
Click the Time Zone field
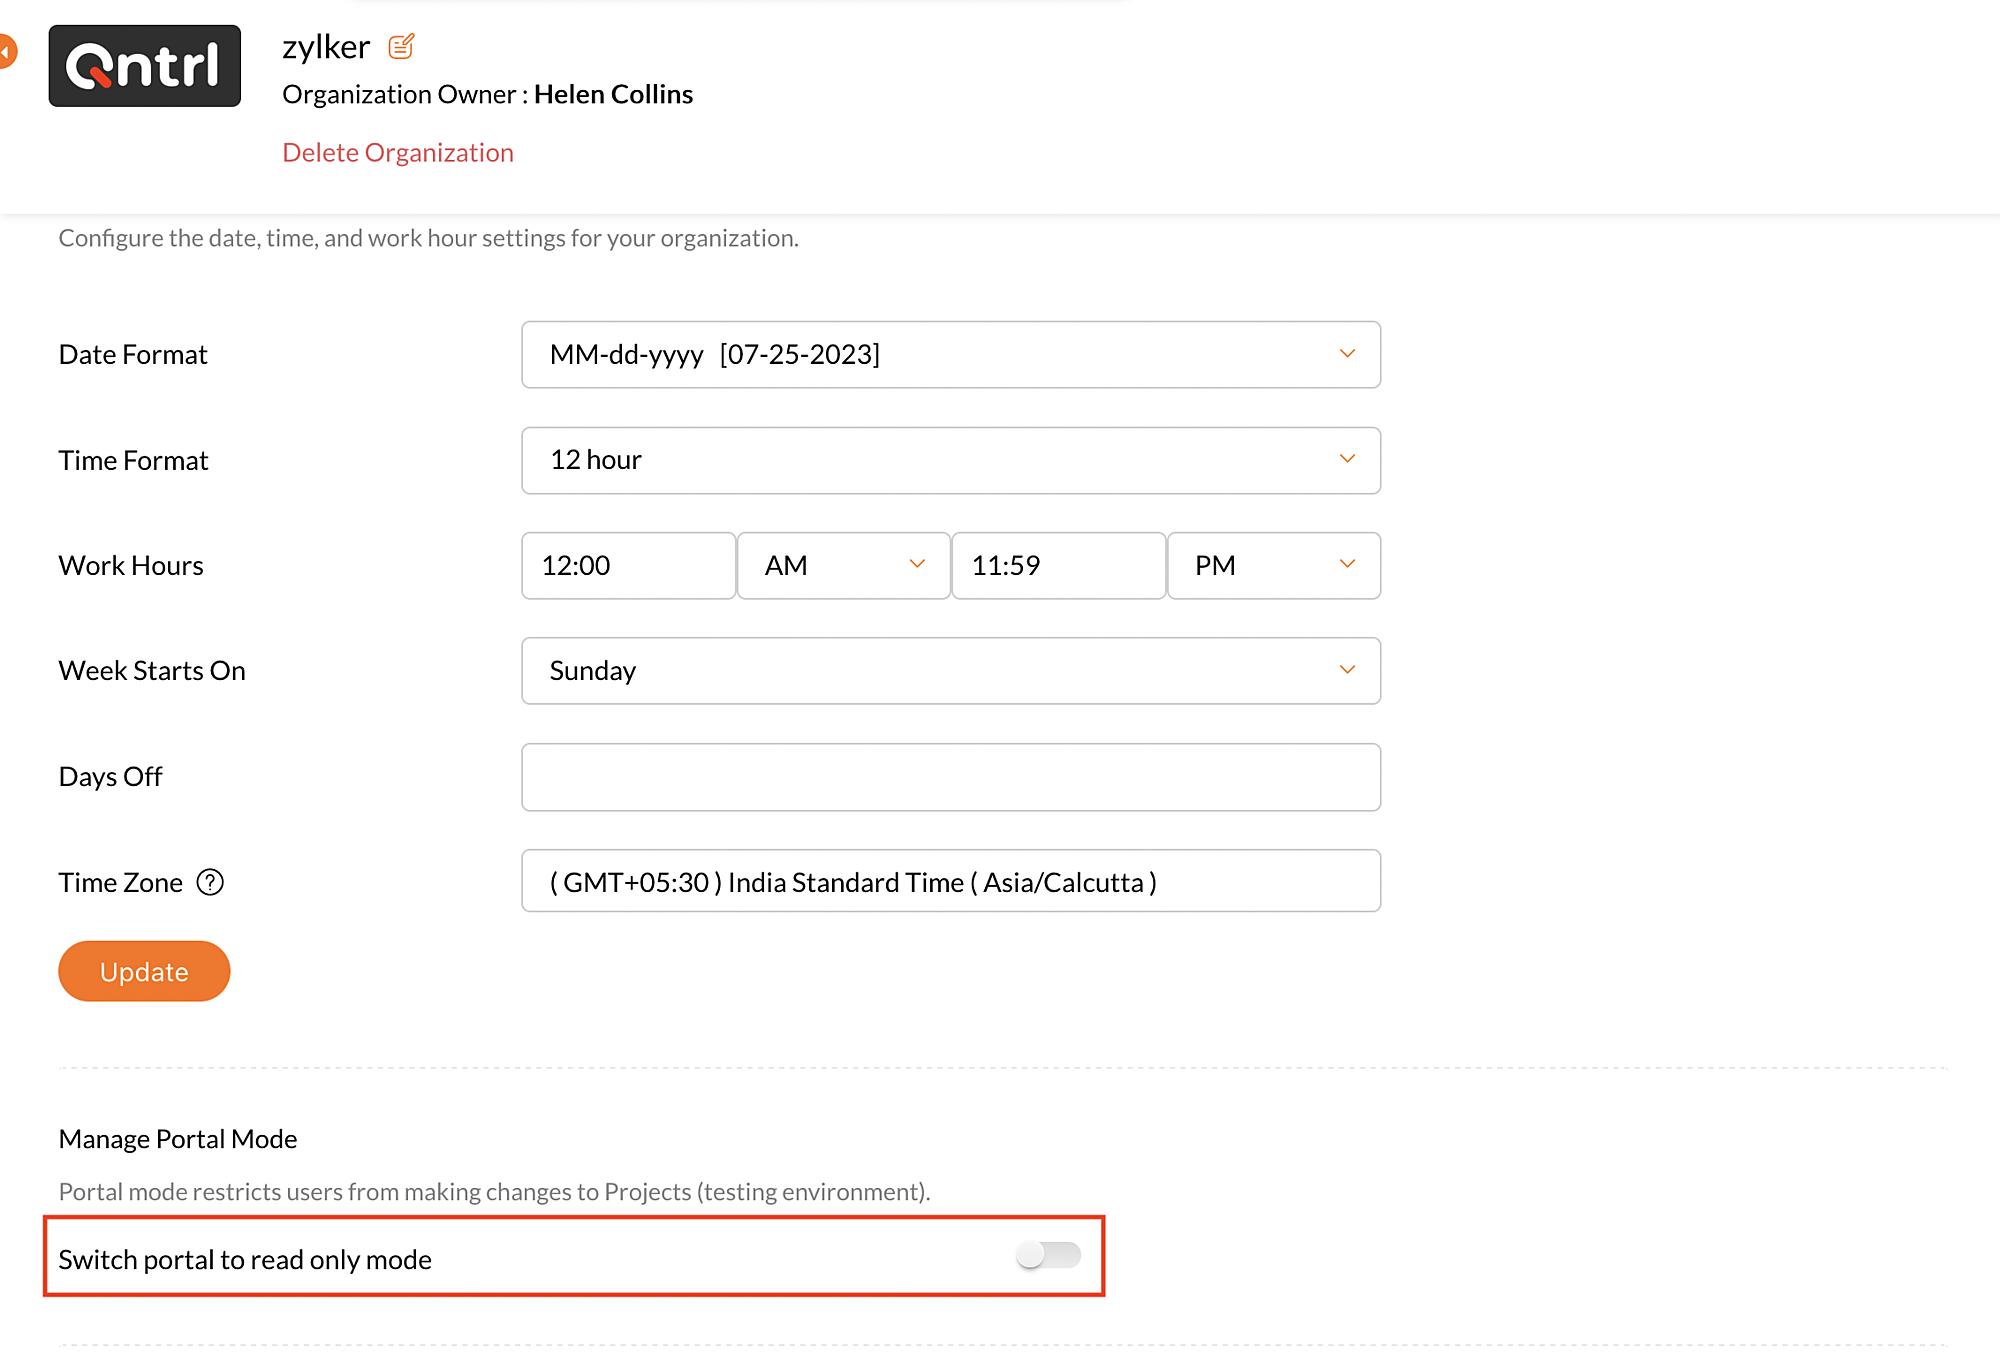pos(950,881)
